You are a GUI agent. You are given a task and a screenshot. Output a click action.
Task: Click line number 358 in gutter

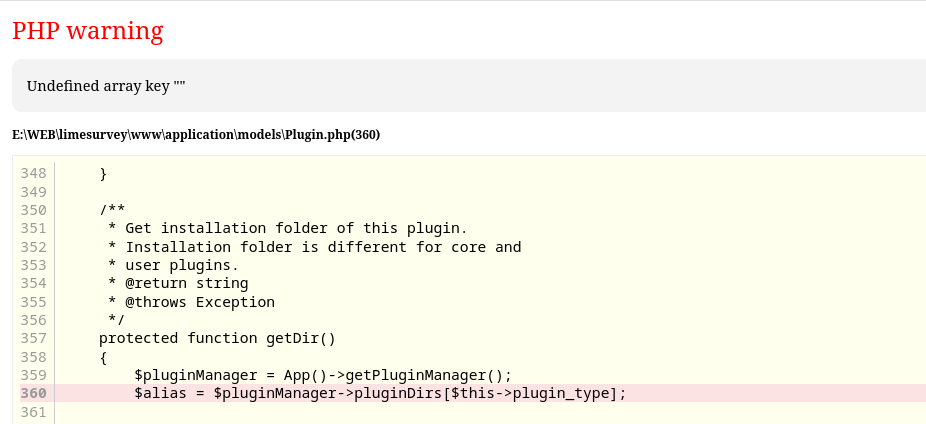[33, 357]
